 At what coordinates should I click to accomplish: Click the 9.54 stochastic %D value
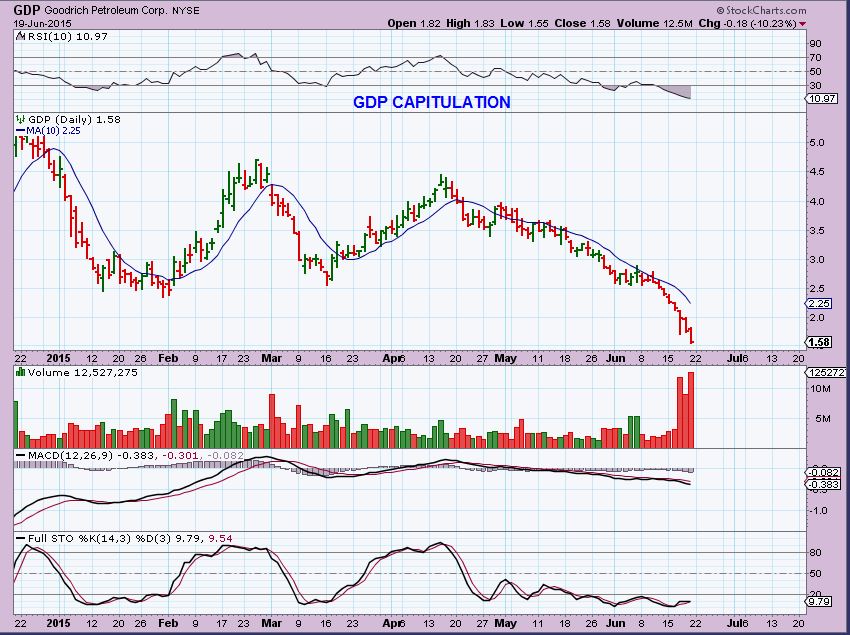pos(220,538)
